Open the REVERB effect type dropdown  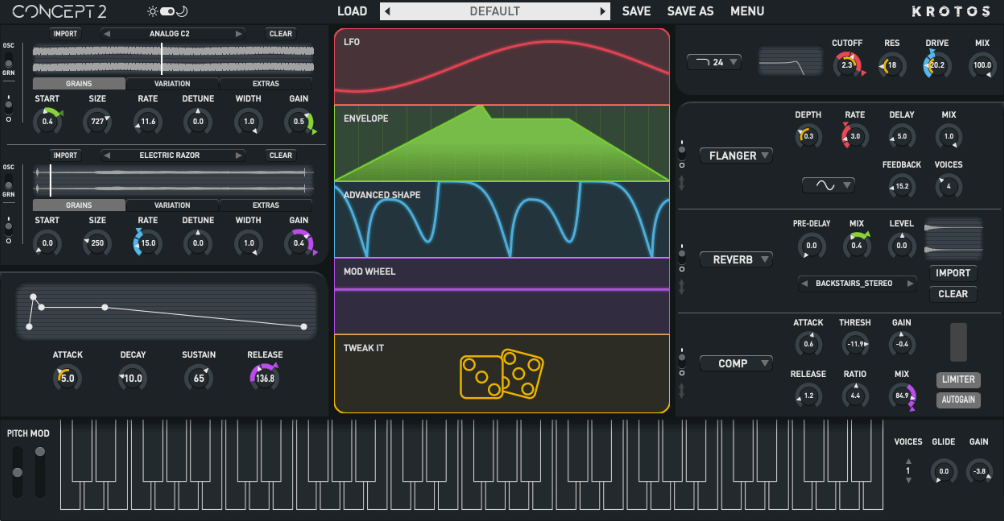pos(735,259)
